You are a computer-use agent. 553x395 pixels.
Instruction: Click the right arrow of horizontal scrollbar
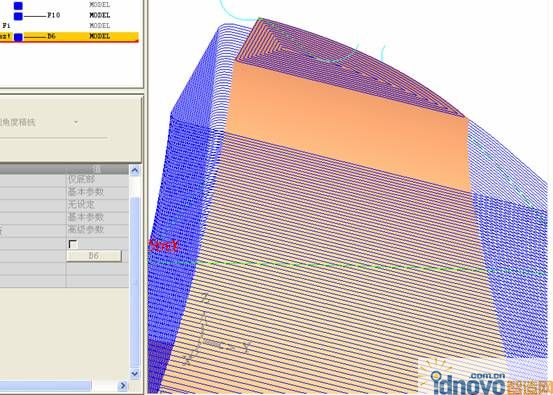tap(122, 386)
